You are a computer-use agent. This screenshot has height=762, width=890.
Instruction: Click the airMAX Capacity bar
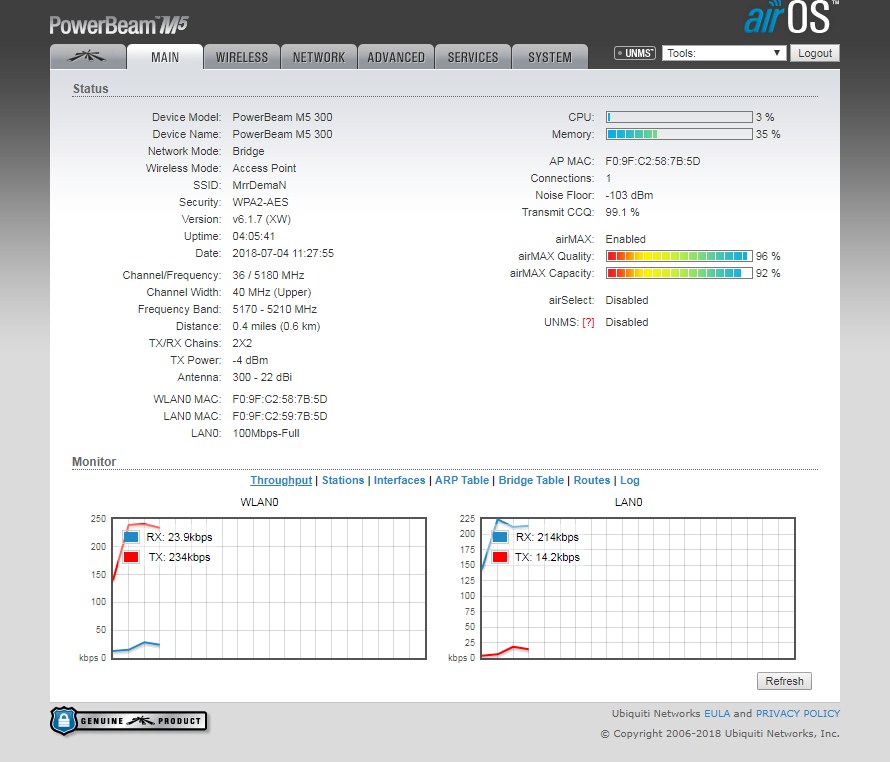pyautogui.click(x=679, y=273)
